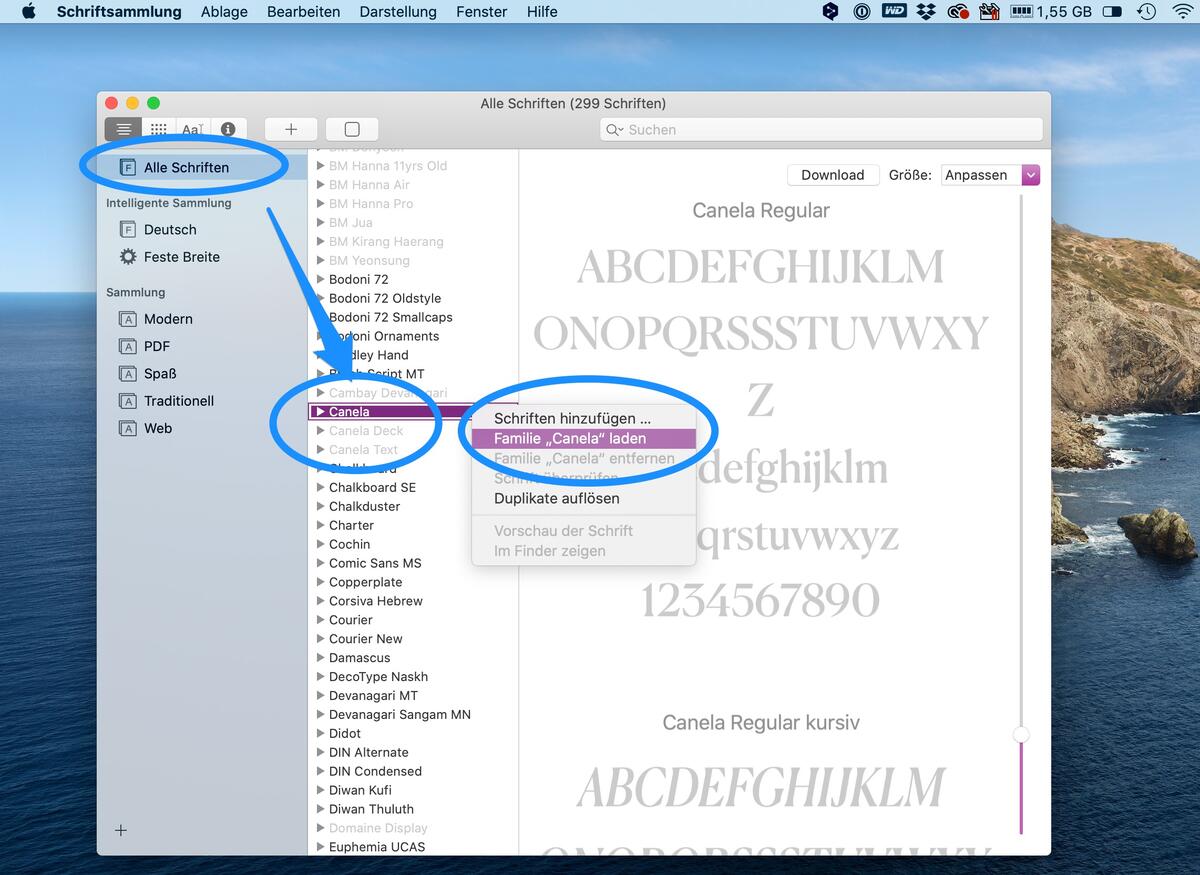Open the Darstellung menu
This screenshot has height=875, width=1200.
pos(396,12)
